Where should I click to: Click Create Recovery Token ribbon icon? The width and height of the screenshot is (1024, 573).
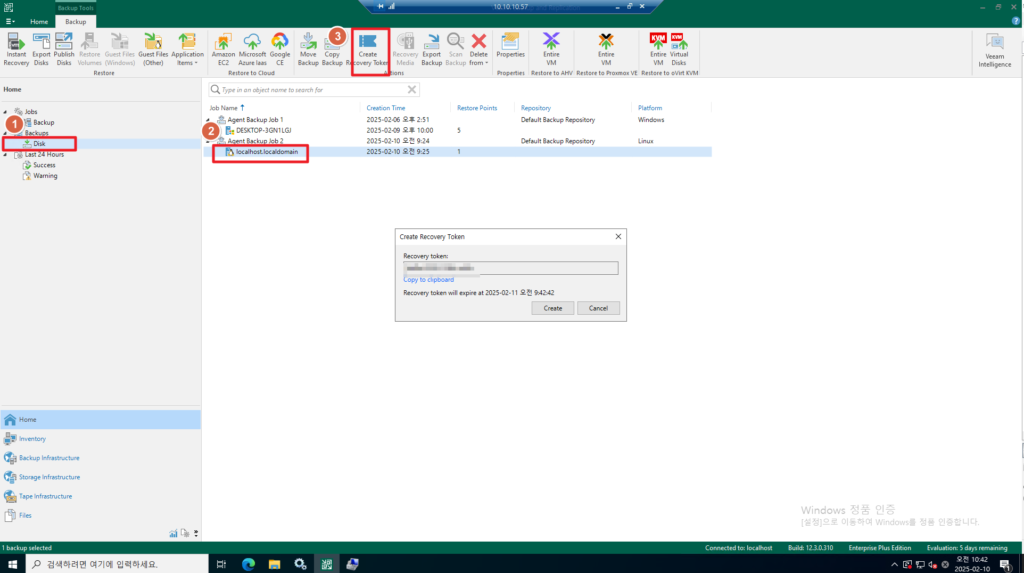[368, 50]
